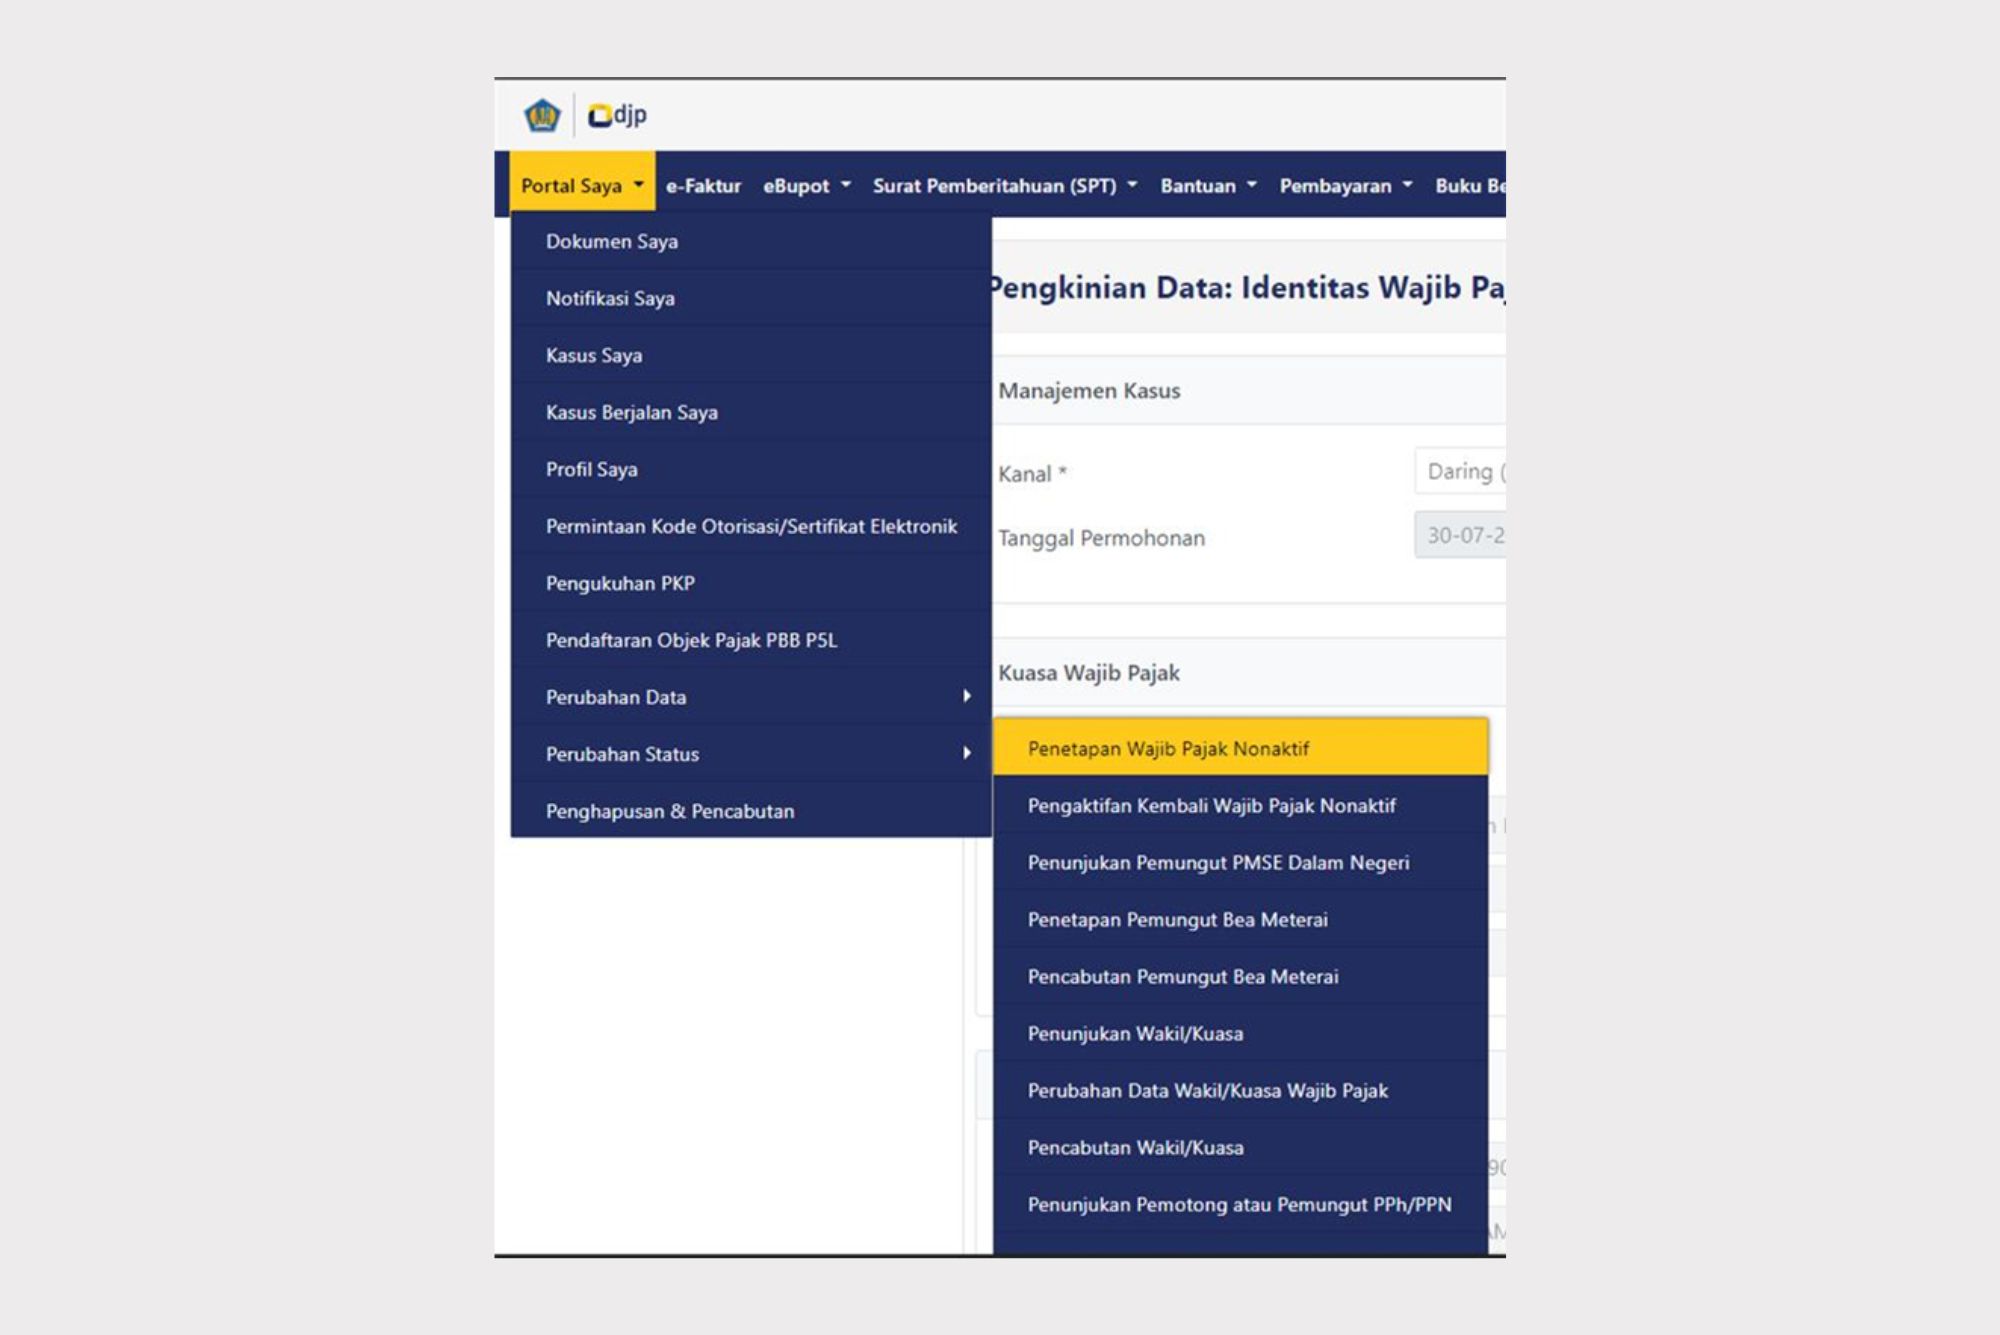Image resolution: width=2000 pixels, height=1335 pixels.
Task: Click the Ministry of Finance emblem logo
Action: 542,115
